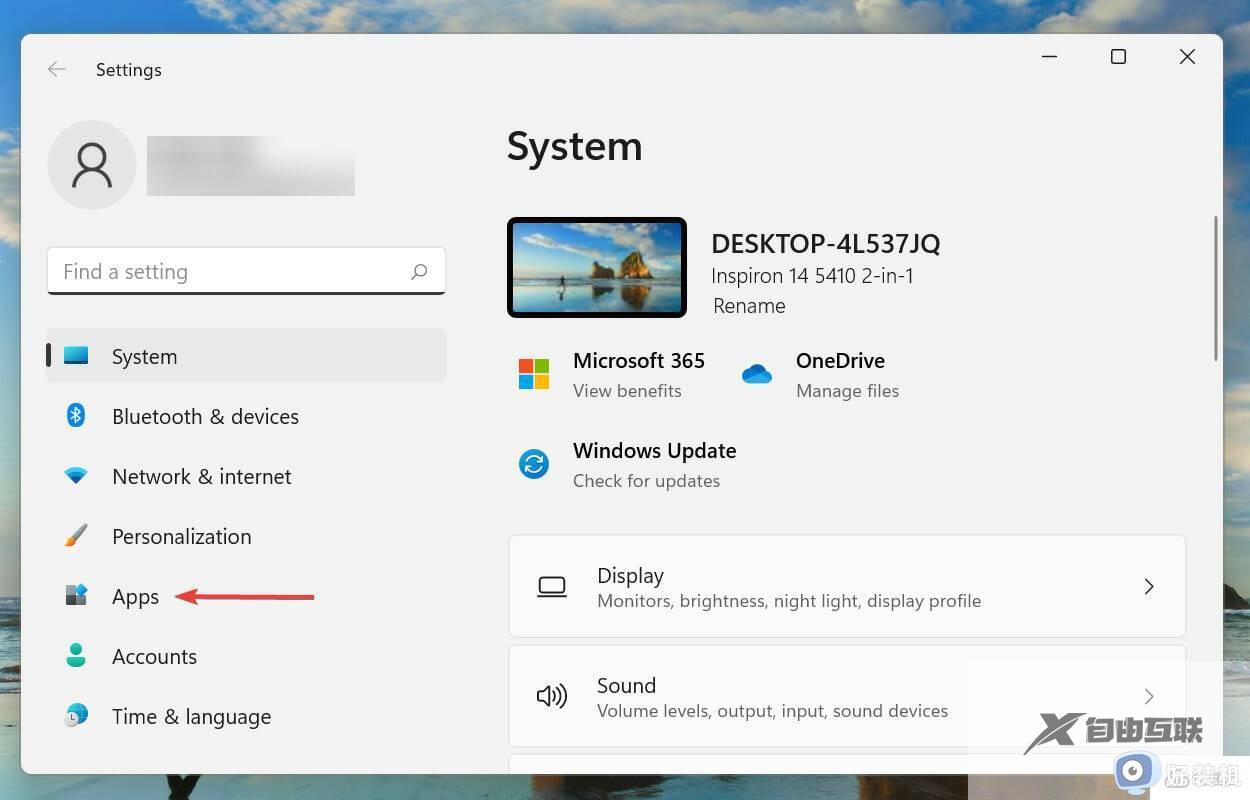
Task: Open Time & language settings icon
Action: [x=76, y=716]
